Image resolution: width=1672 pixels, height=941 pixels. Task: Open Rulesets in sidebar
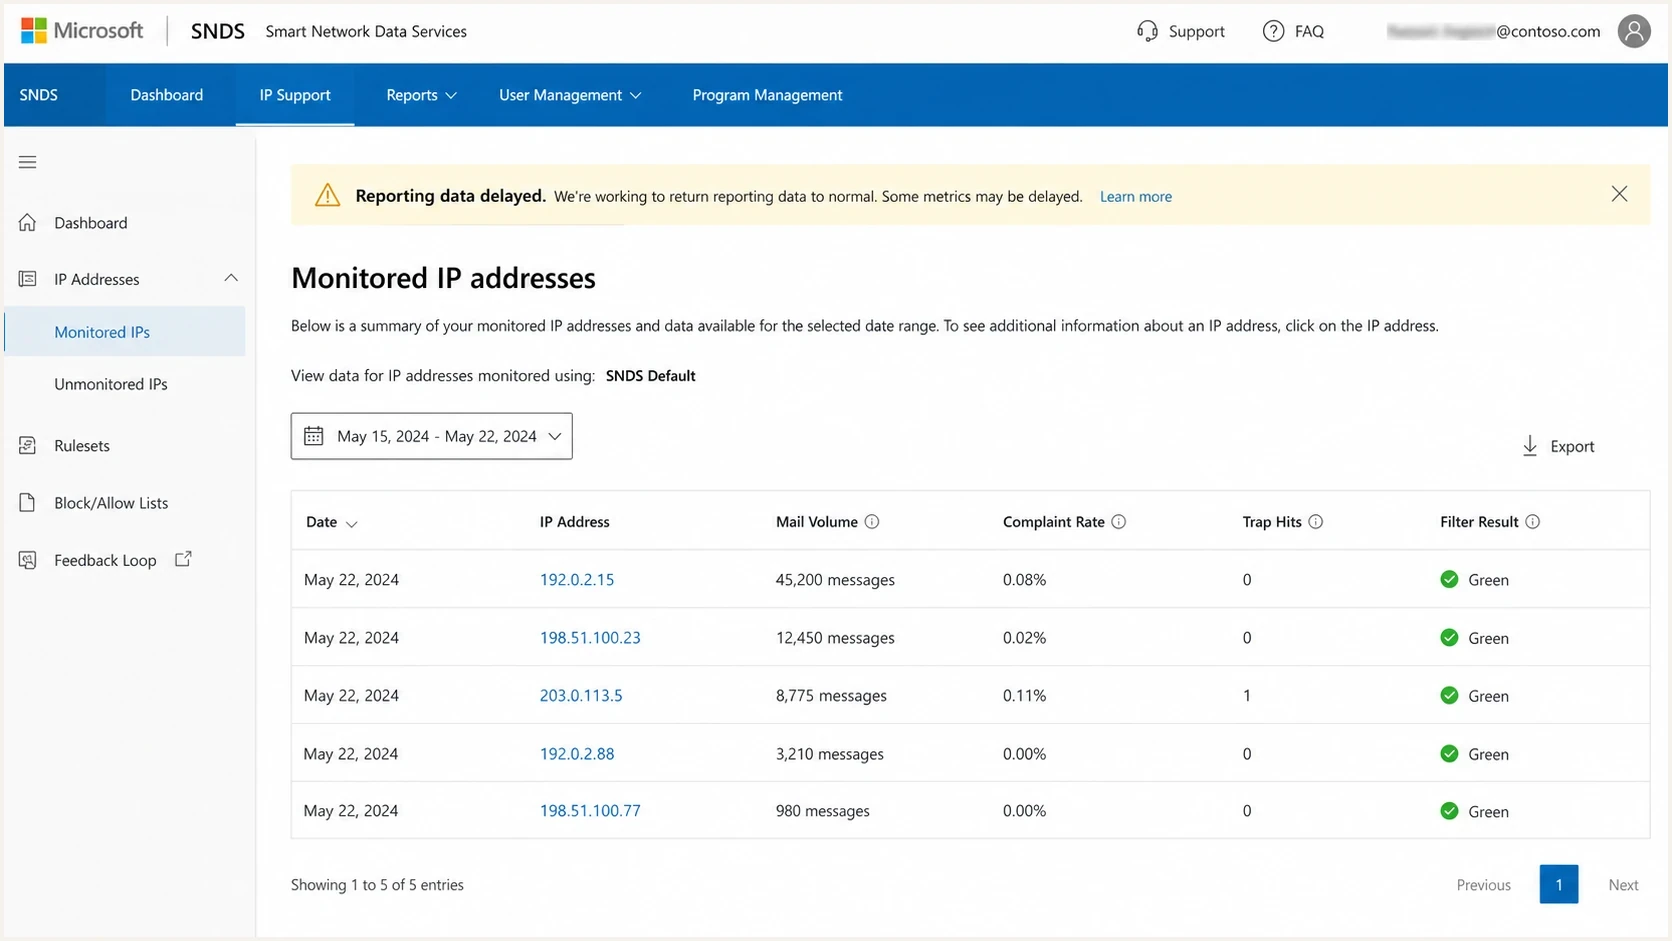coord(82,446)
